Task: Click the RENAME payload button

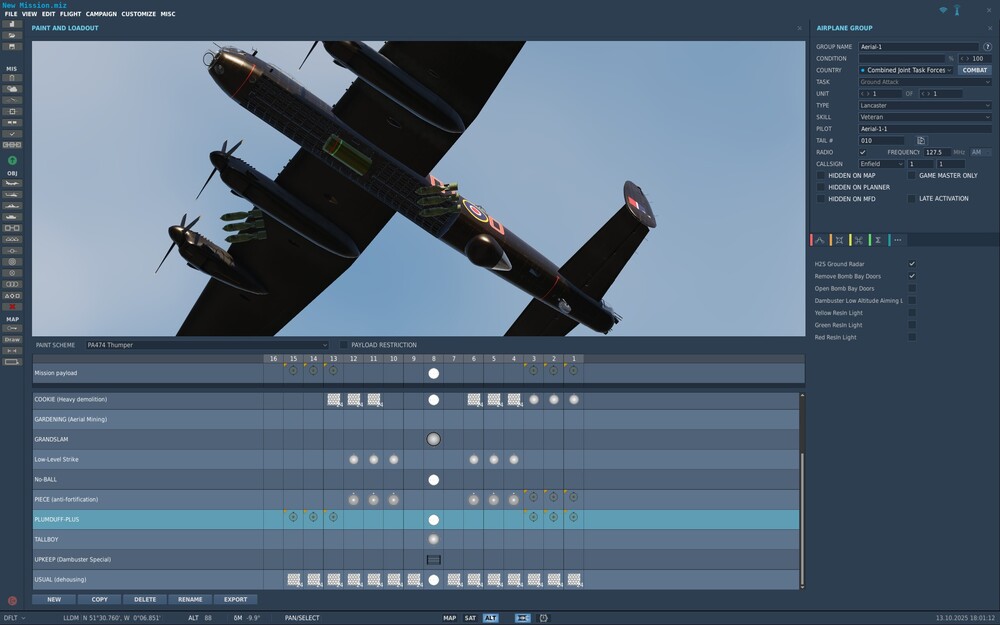Action: tap(190, 599)
